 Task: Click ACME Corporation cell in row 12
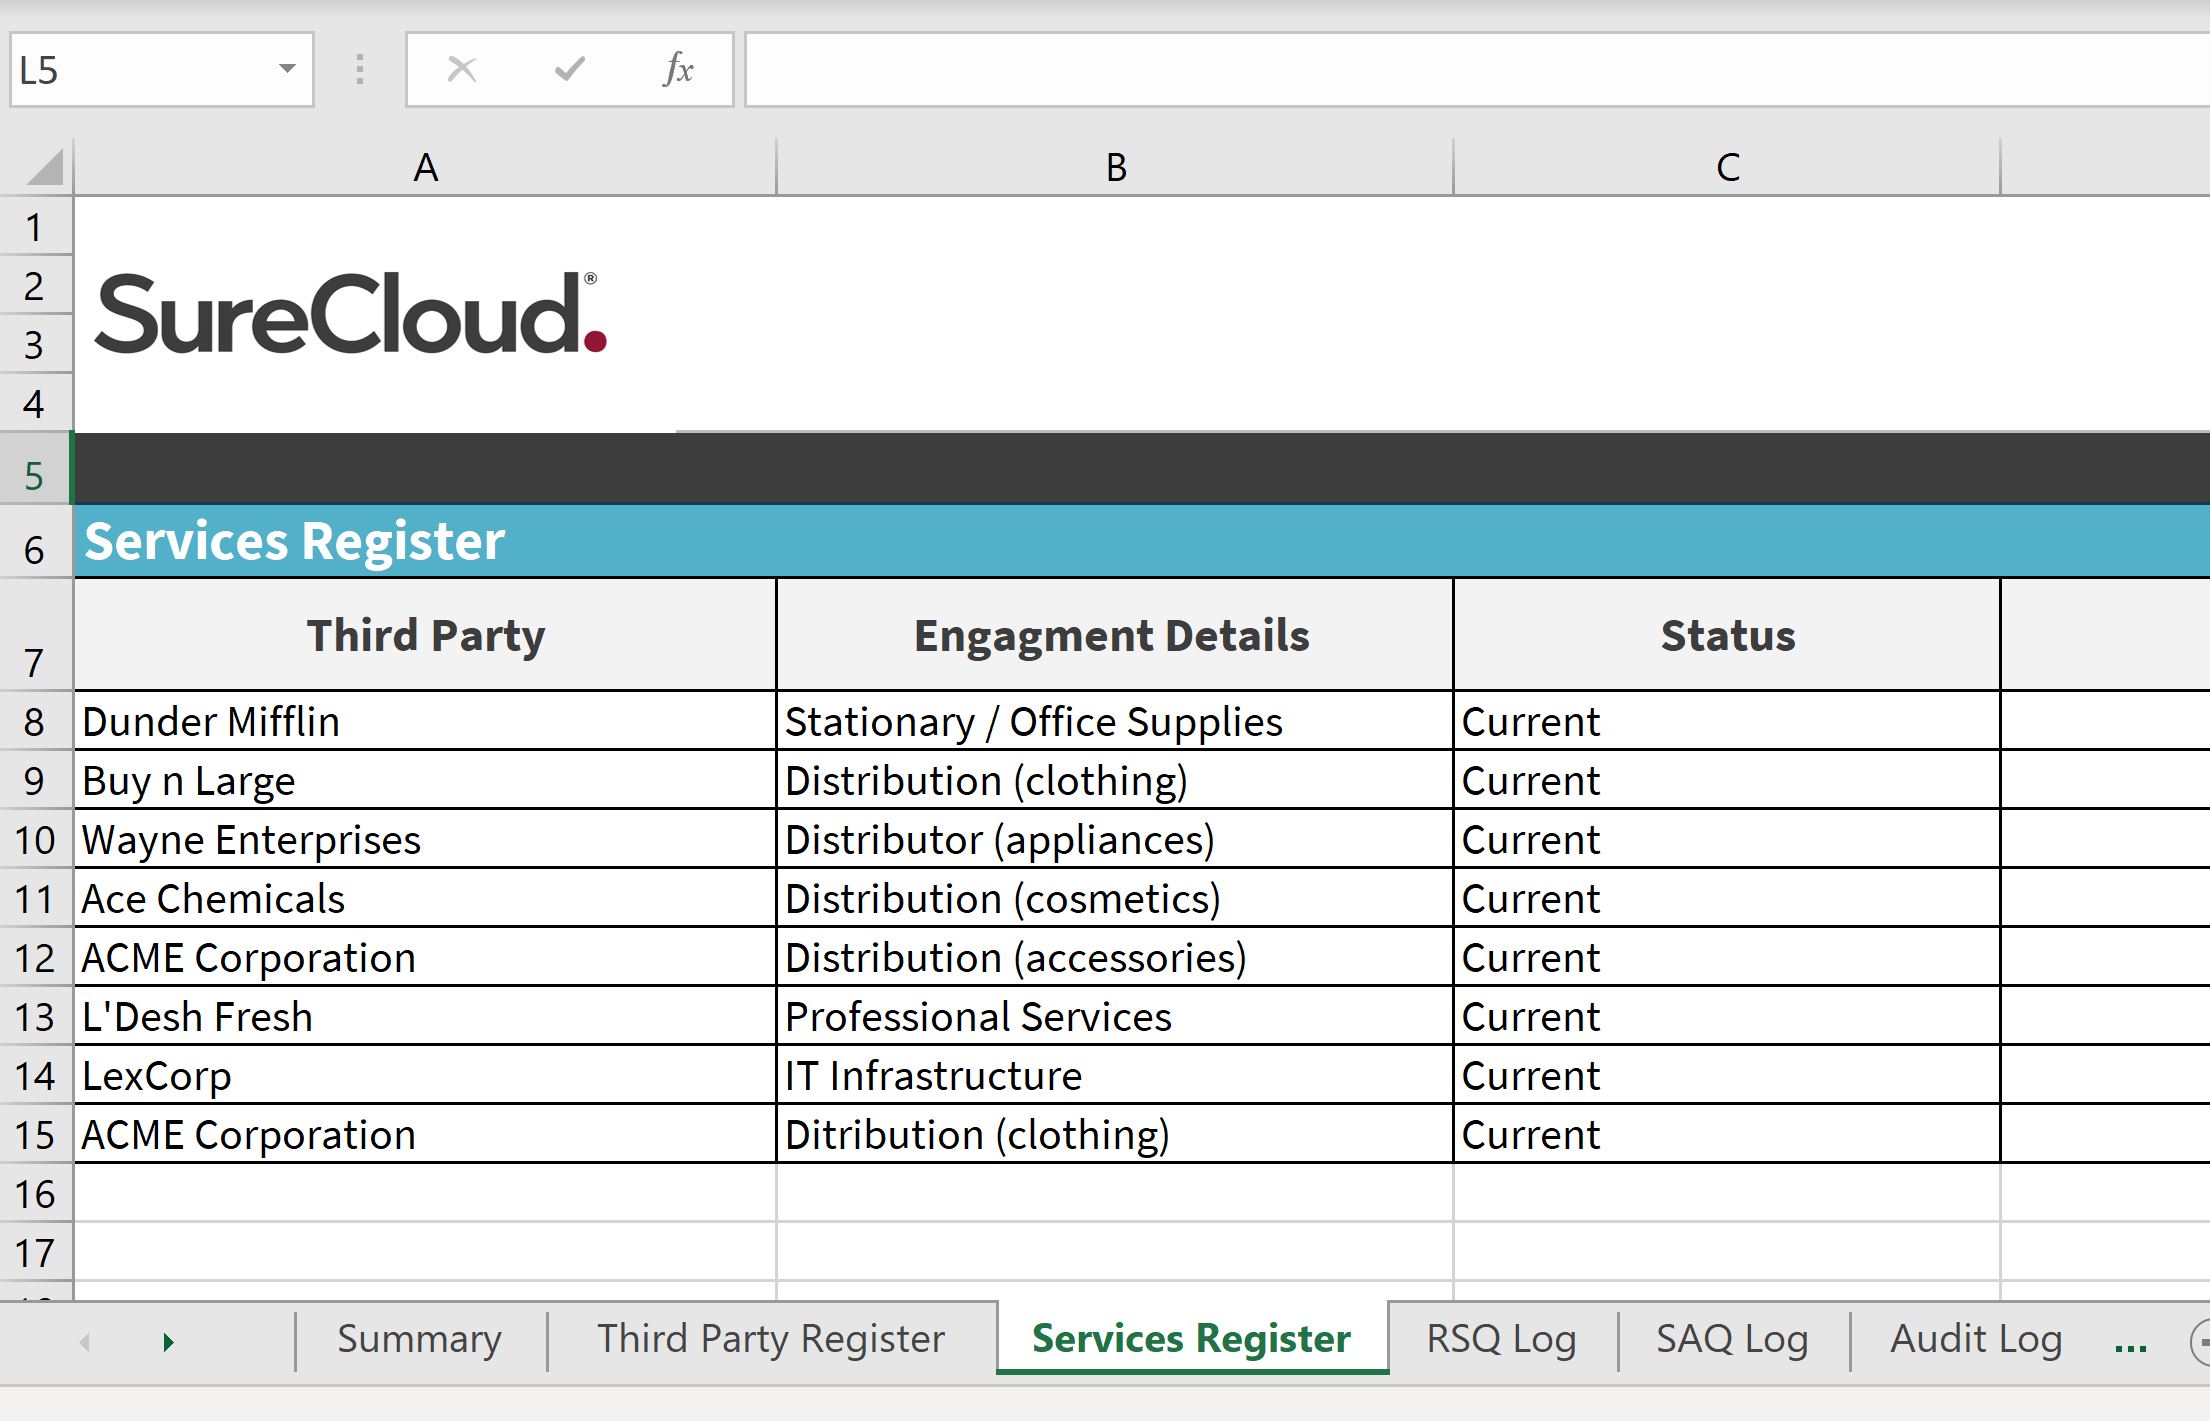click(x=425, y=957)
